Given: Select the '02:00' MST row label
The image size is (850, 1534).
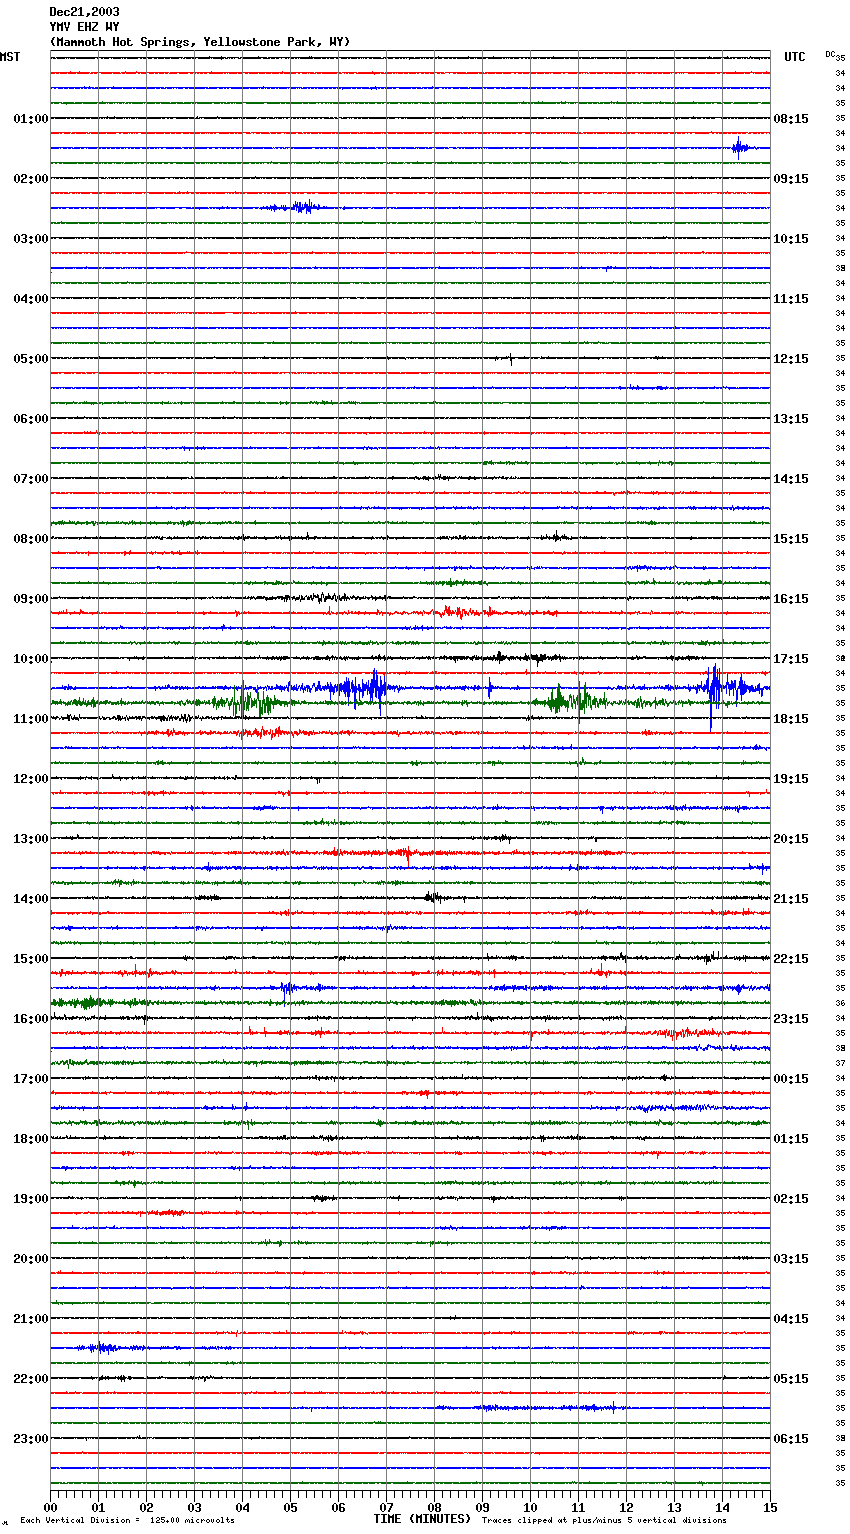Looking at the screenshot, I should [30, 179].
